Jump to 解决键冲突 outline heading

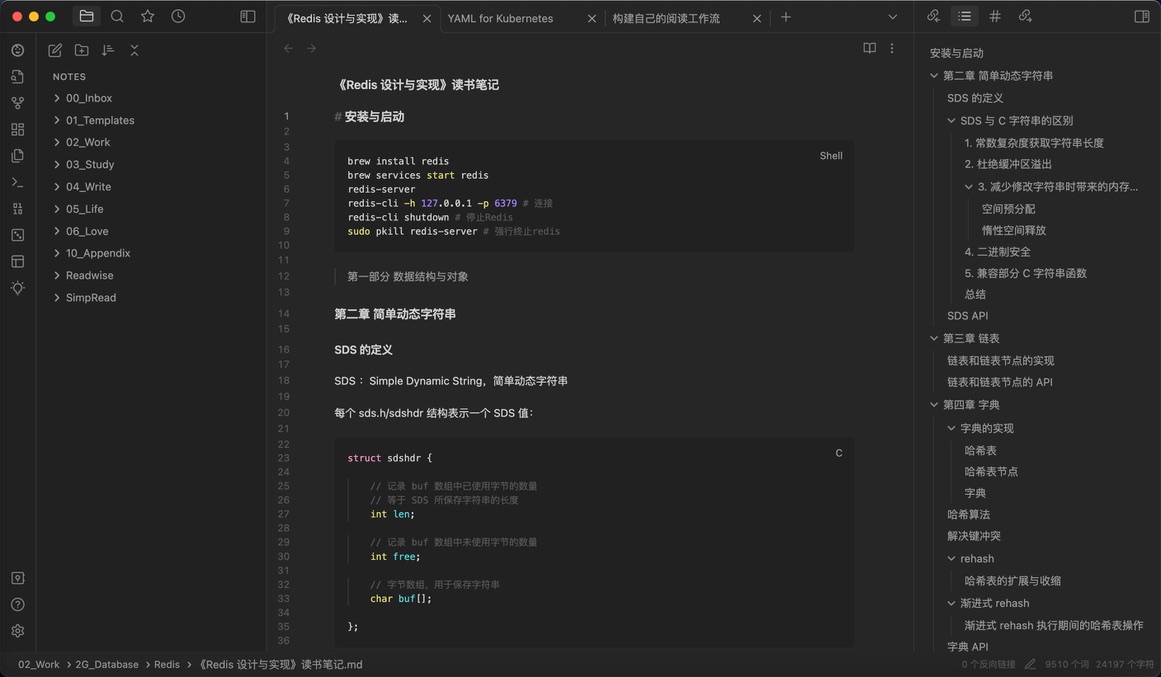974,536
